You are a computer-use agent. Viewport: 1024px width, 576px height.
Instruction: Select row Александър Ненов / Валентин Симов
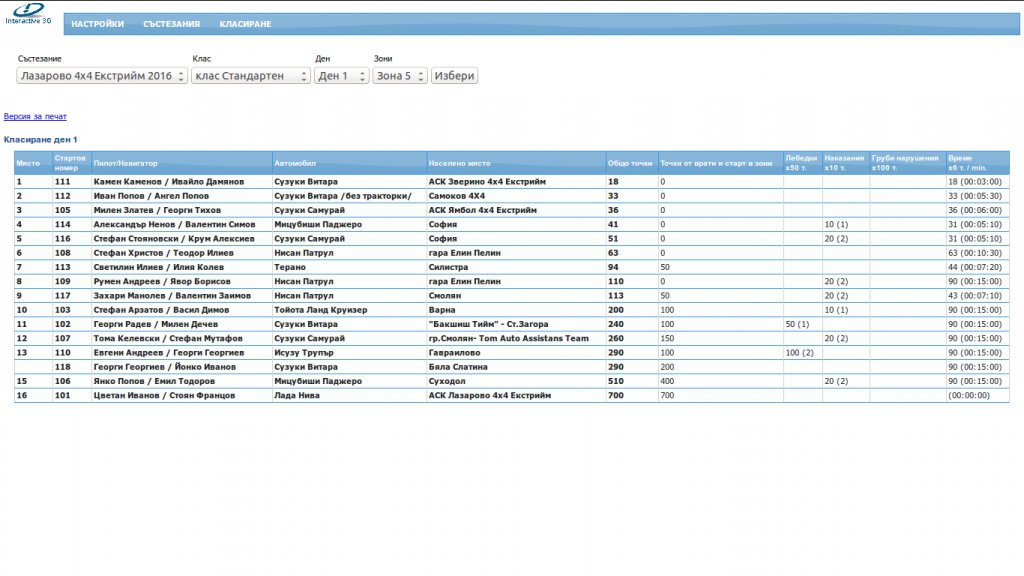tap(511, 225)
